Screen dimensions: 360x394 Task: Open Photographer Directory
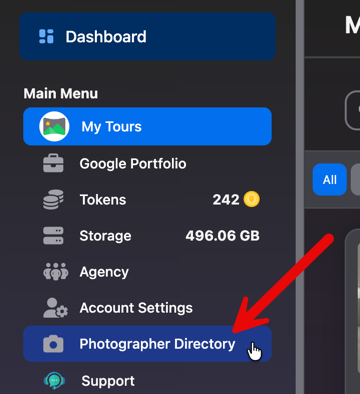point(147,344)
